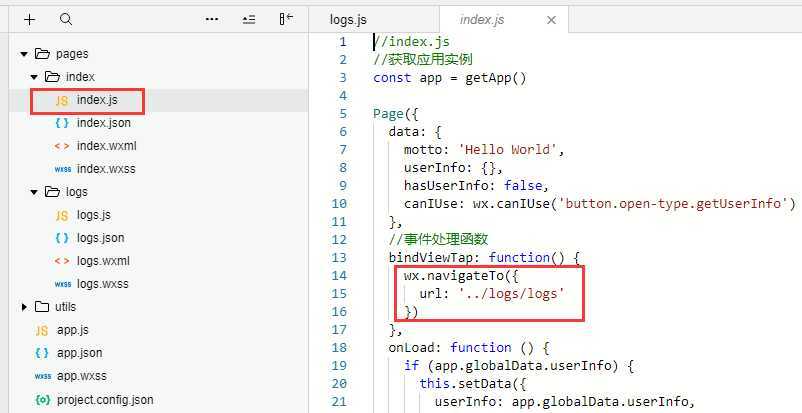
Task: Click the open folder icon beside the logs folder
Action: [x=52, y=192]
